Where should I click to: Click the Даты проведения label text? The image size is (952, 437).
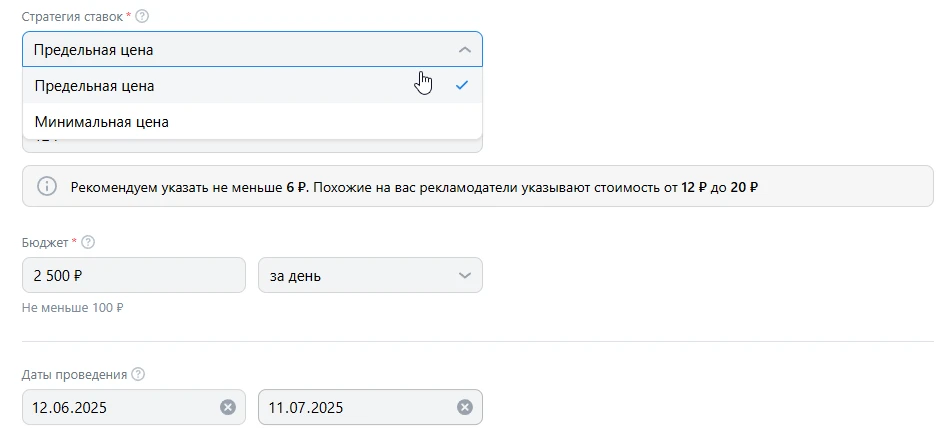pyautogui.click(x=74, y=375)
